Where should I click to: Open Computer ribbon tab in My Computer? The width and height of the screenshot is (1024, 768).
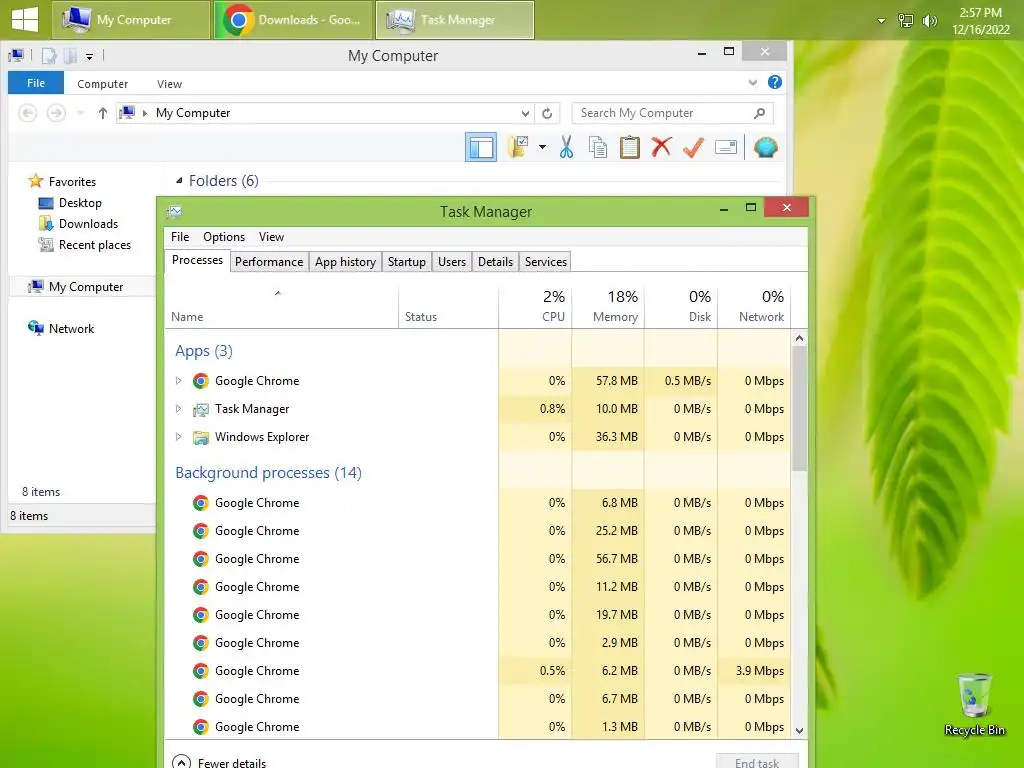pyautogui.click(x=103, y=84)
